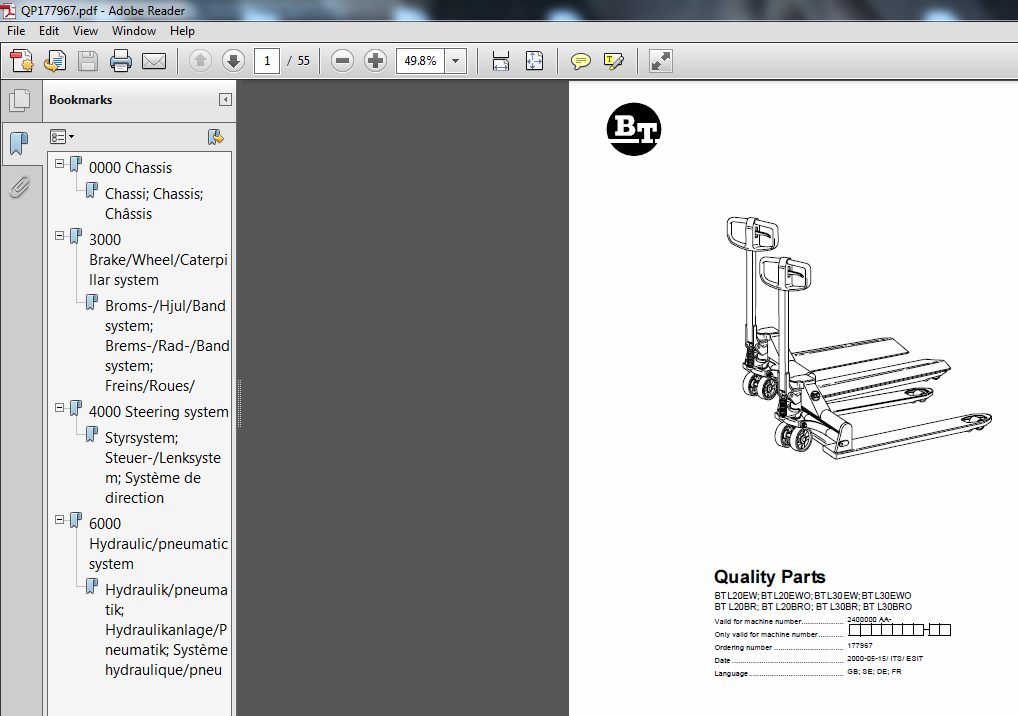Click the Print icon in toolbar
Viewport: 1018px width, 716px height.
pos(121,61)
